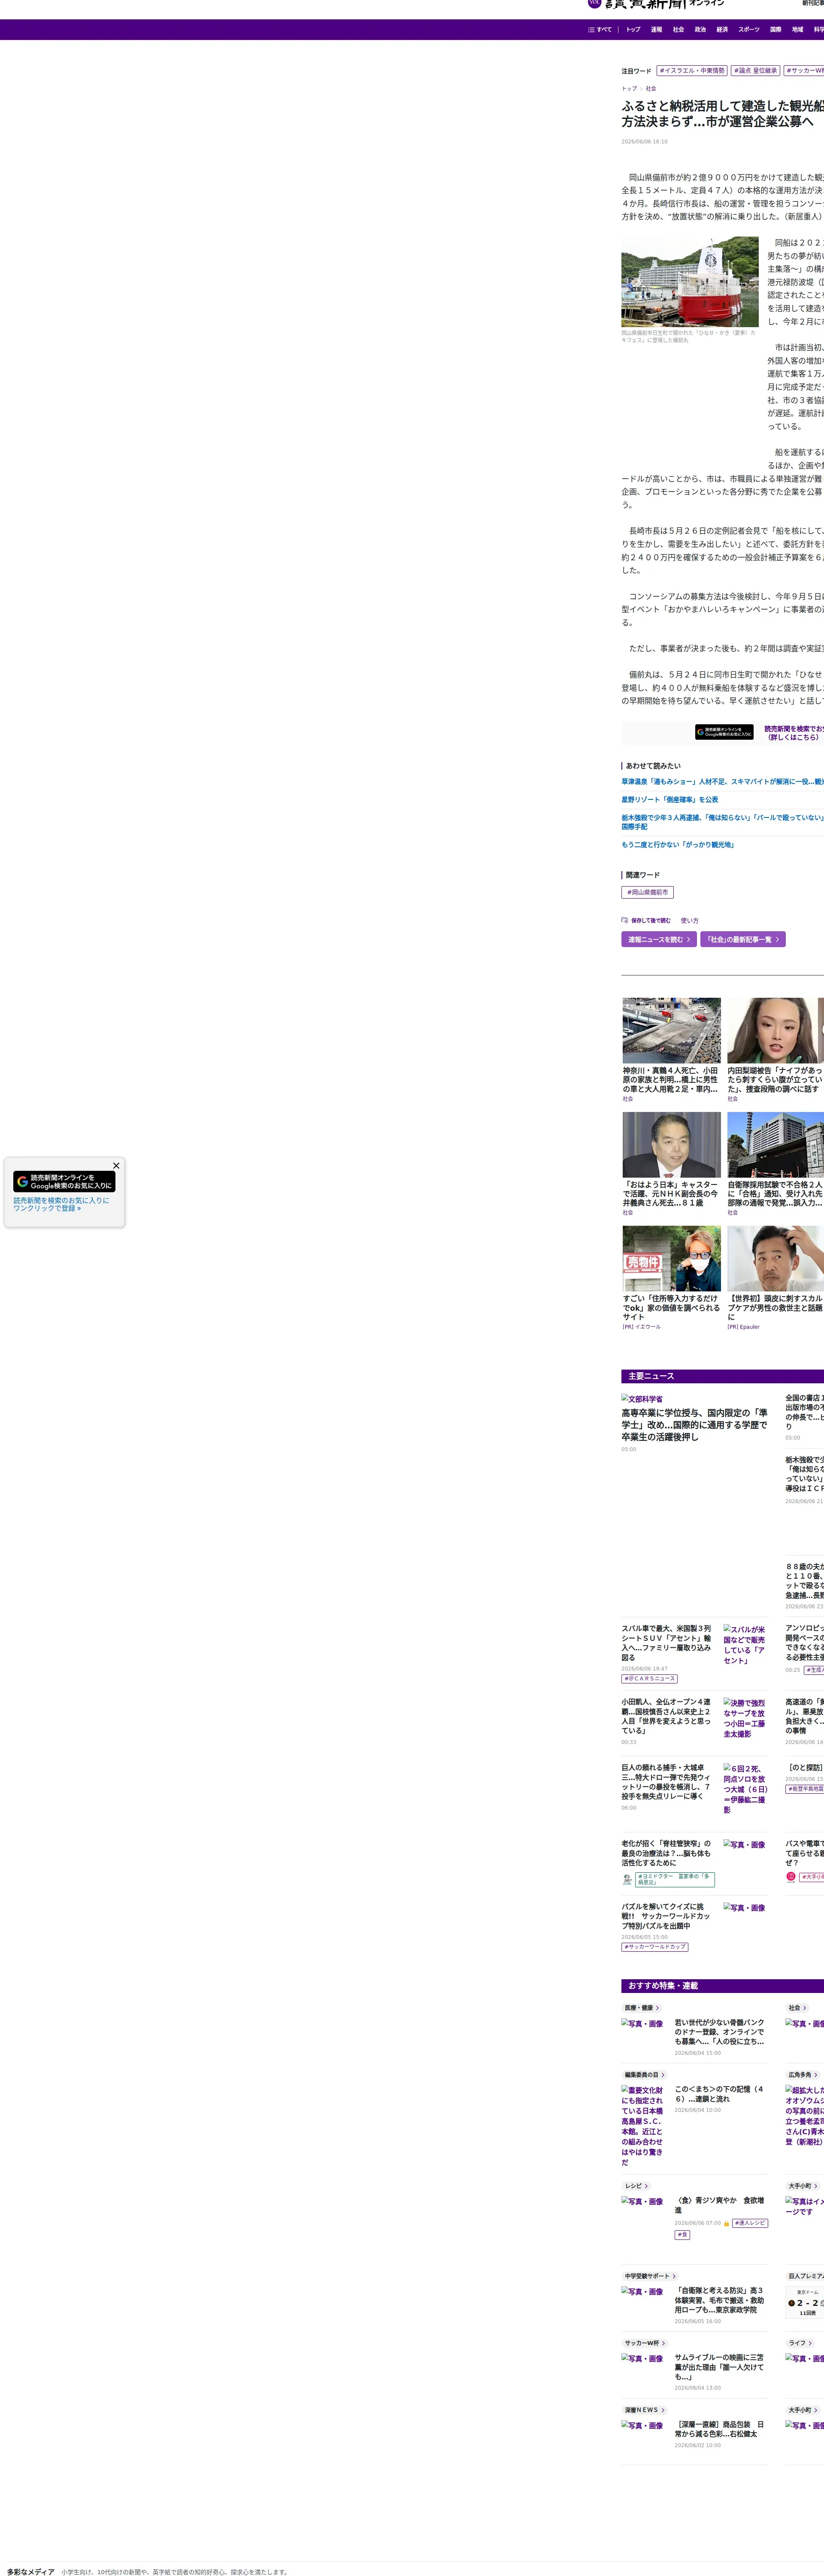Open the 老化が招く「脊柱管狭窄」 article
Viewport: 824px width, 2576px height.
[x=666, y=1853]
